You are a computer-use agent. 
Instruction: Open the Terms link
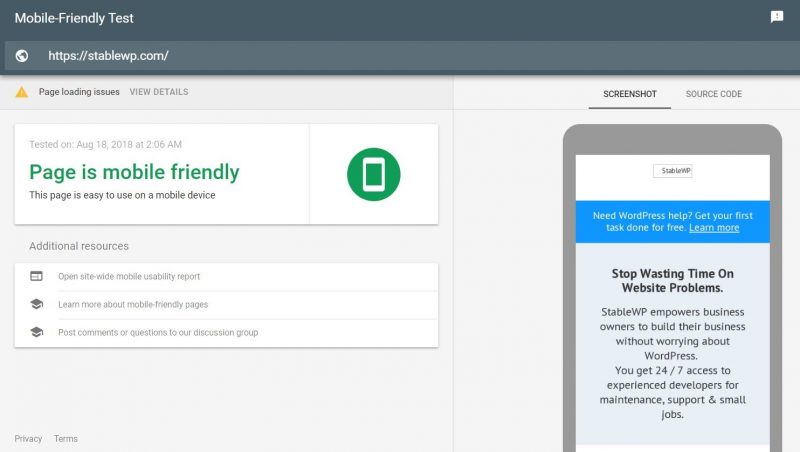[x=66, y=439]
